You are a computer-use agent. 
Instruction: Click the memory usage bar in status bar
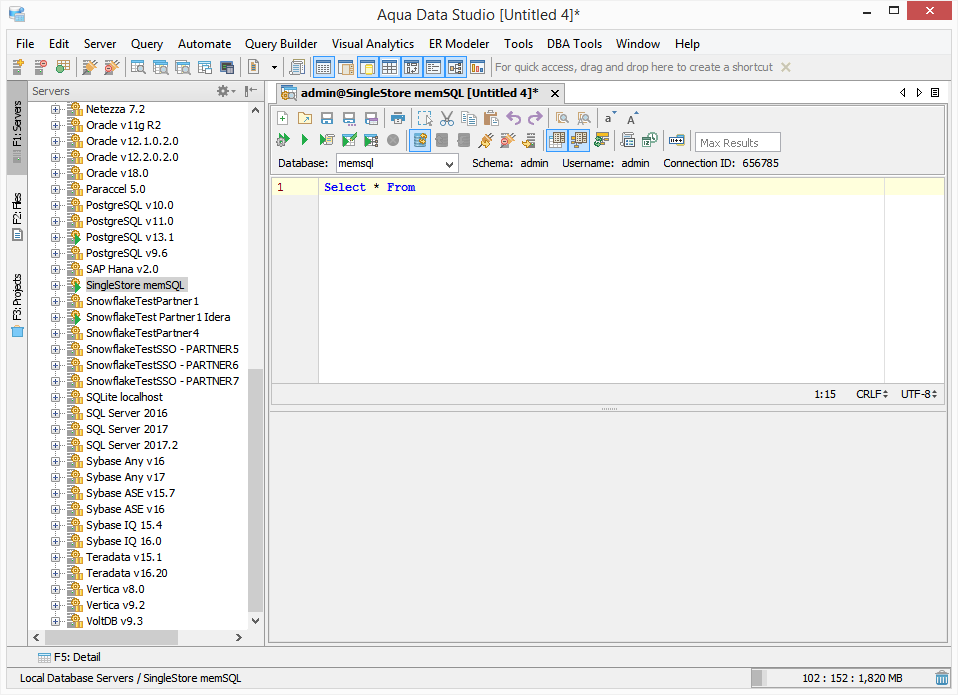pos(841,678)
